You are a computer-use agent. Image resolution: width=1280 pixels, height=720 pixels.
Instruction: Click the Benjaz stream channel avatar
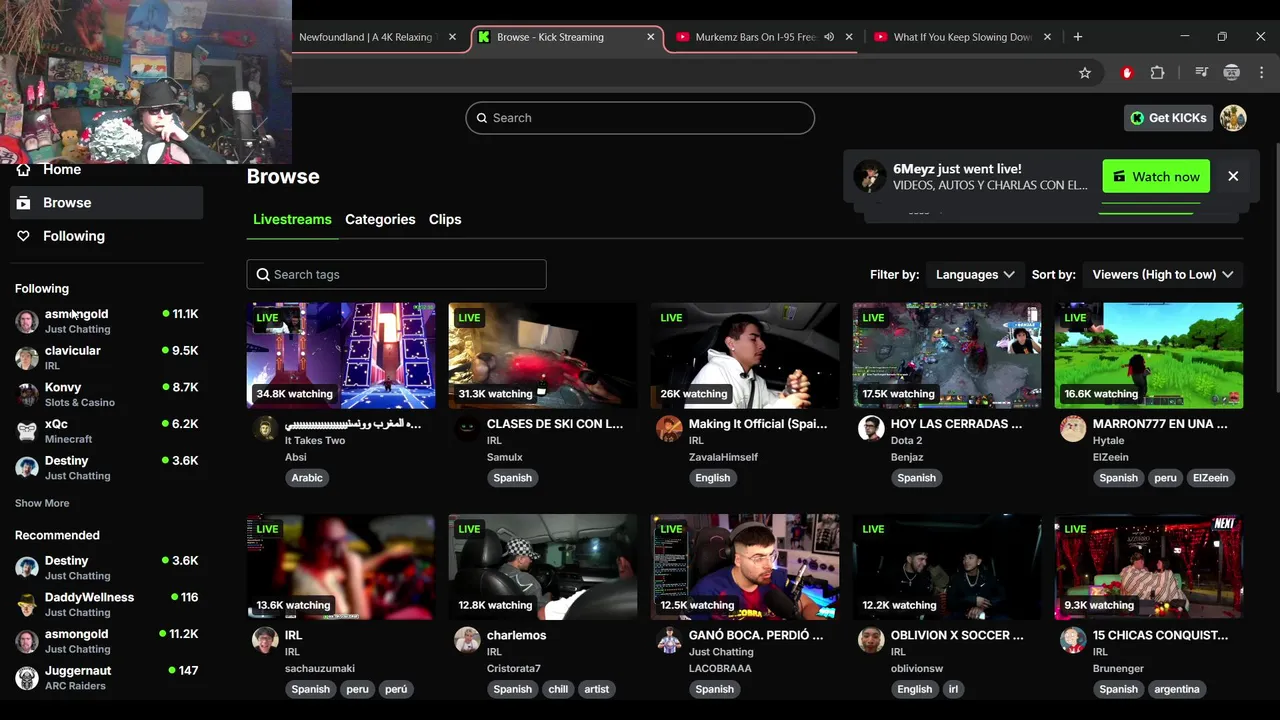pyautogui.click(x=871, y=430)
